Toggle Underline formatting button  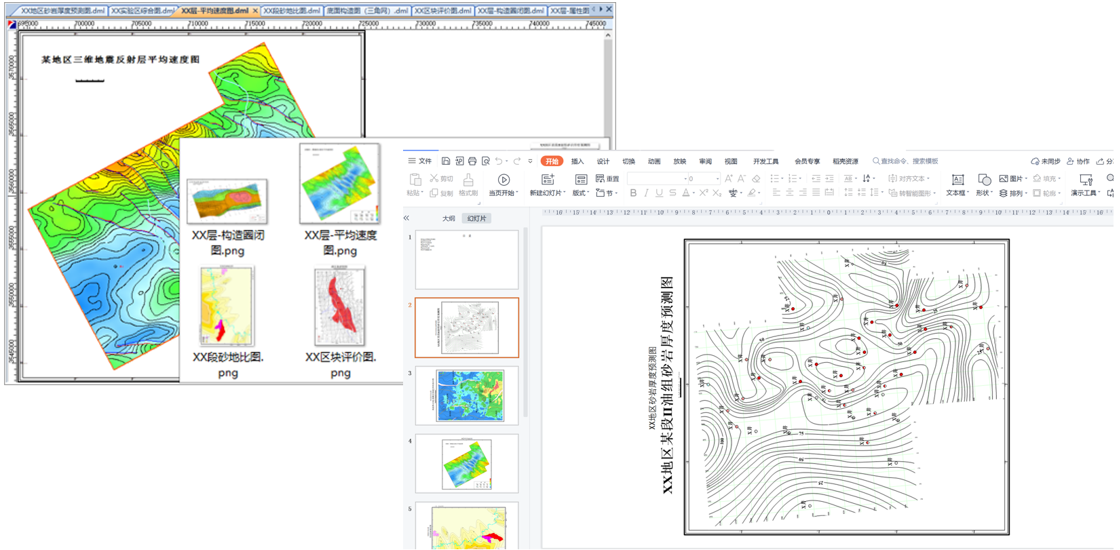tap(659, 193)
